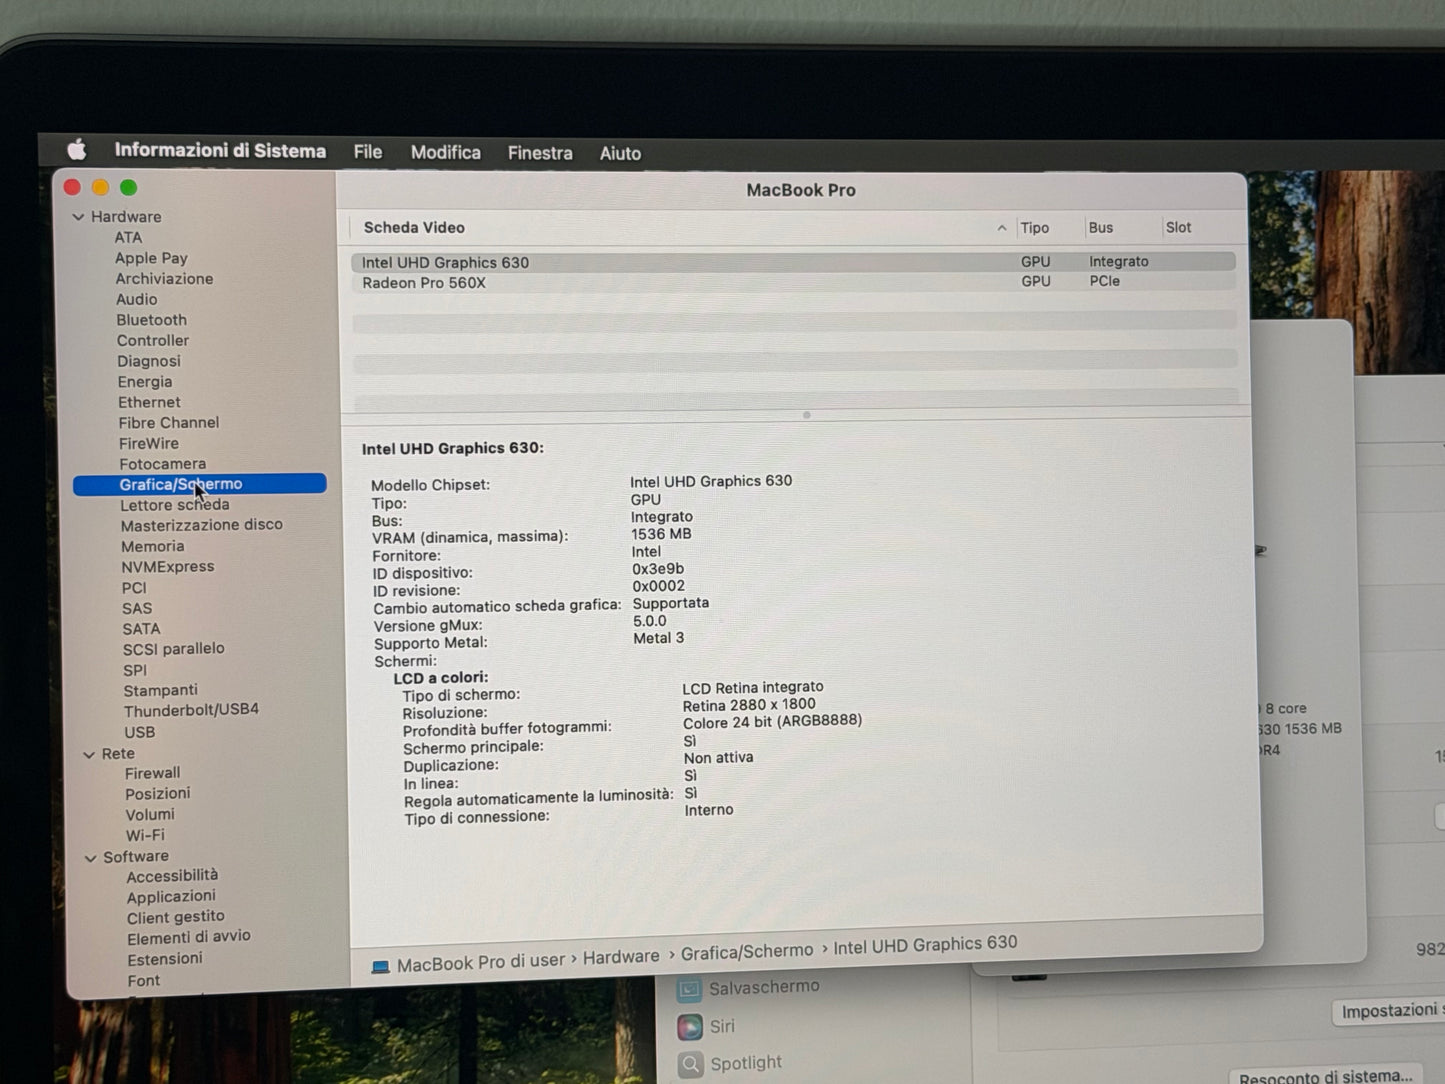Select Thunderbolt/USB4 in the sidebar
The width and height of the screenshot is (1445, 1084).
tap(191, 710)
